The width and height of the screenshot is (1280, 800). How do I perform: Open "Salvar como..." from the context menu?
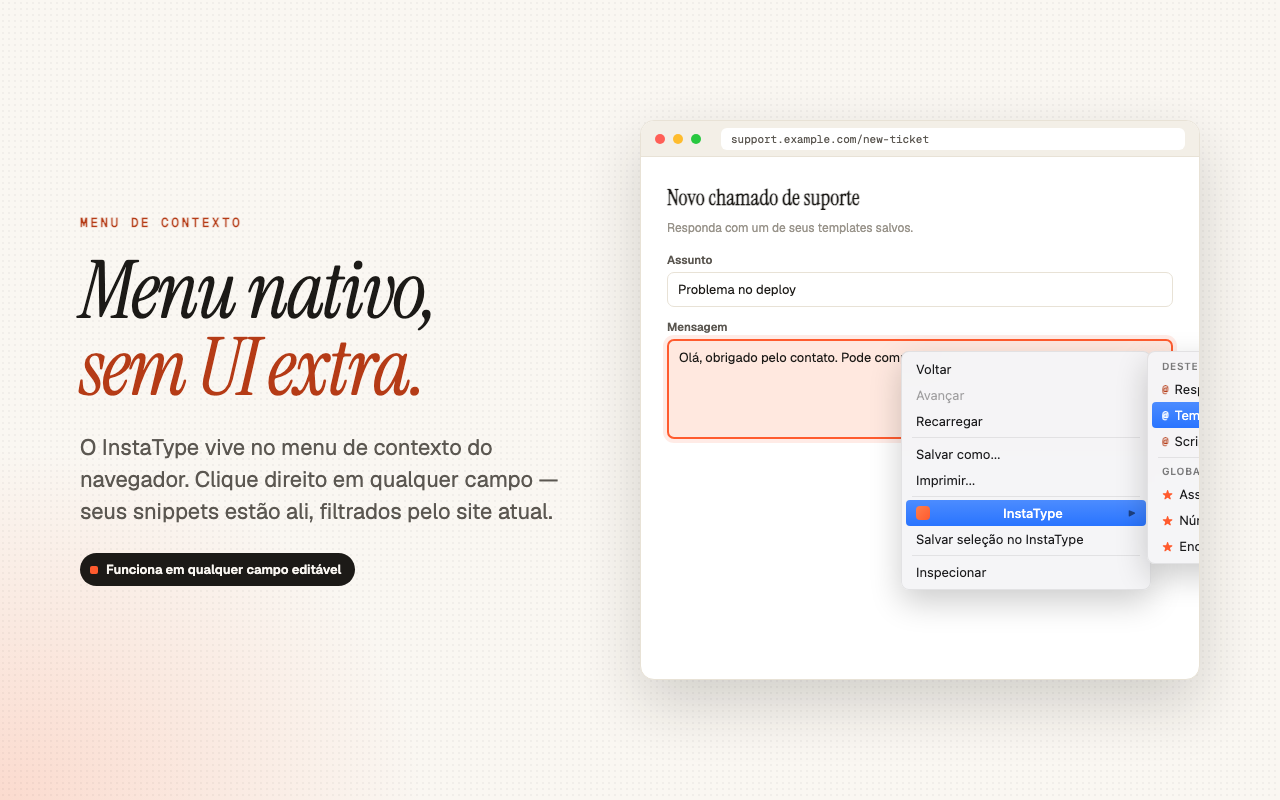pos(1025,455)
